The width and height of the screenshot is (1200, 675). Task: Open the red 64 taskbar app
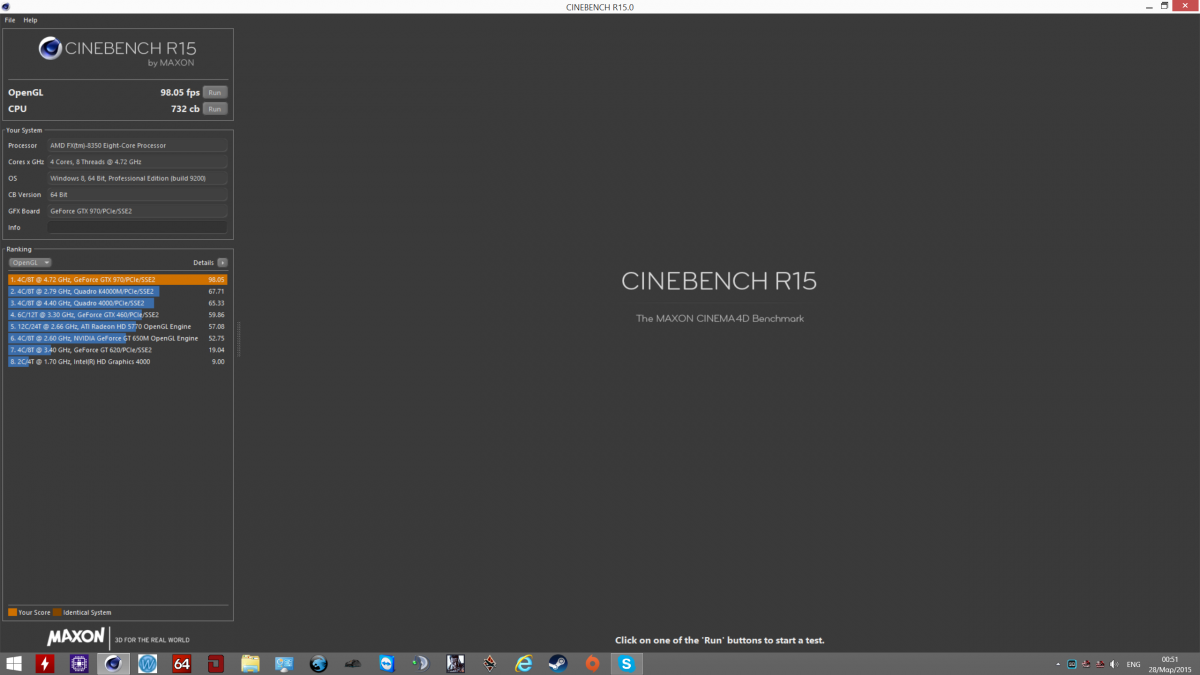pyautogui.click(x=181, y=663)
